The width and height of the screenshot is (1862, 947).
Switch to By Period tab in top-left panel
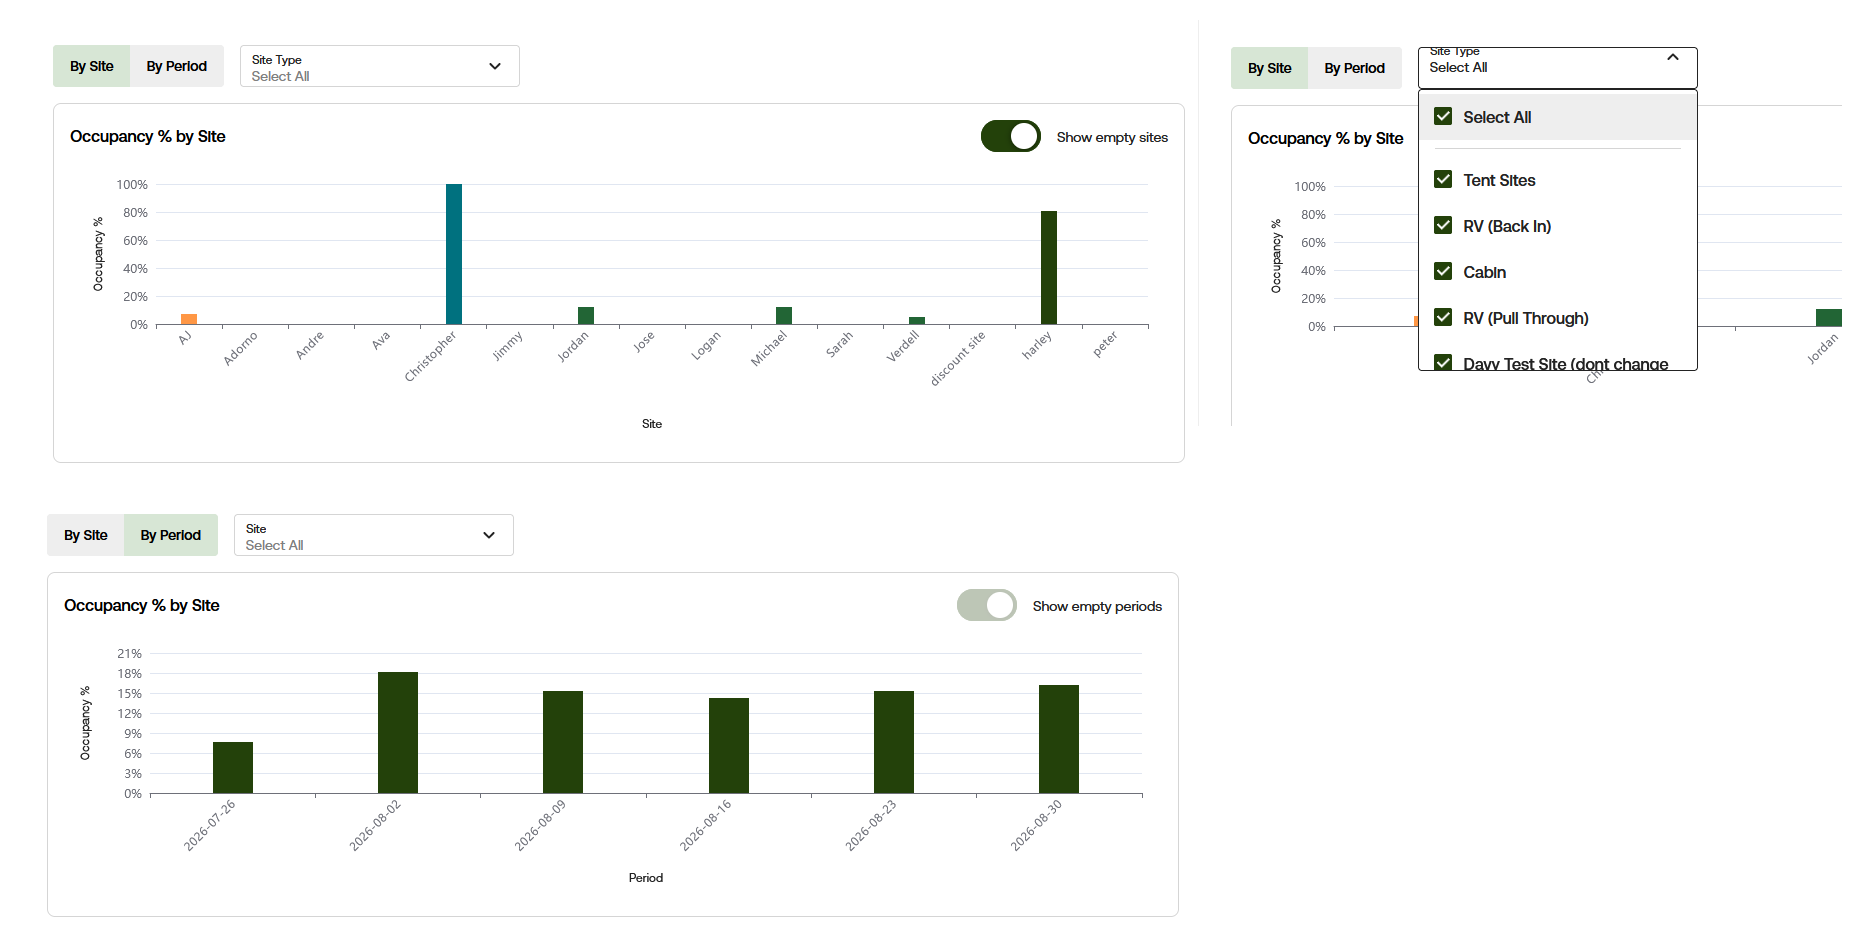click(176, 66)
